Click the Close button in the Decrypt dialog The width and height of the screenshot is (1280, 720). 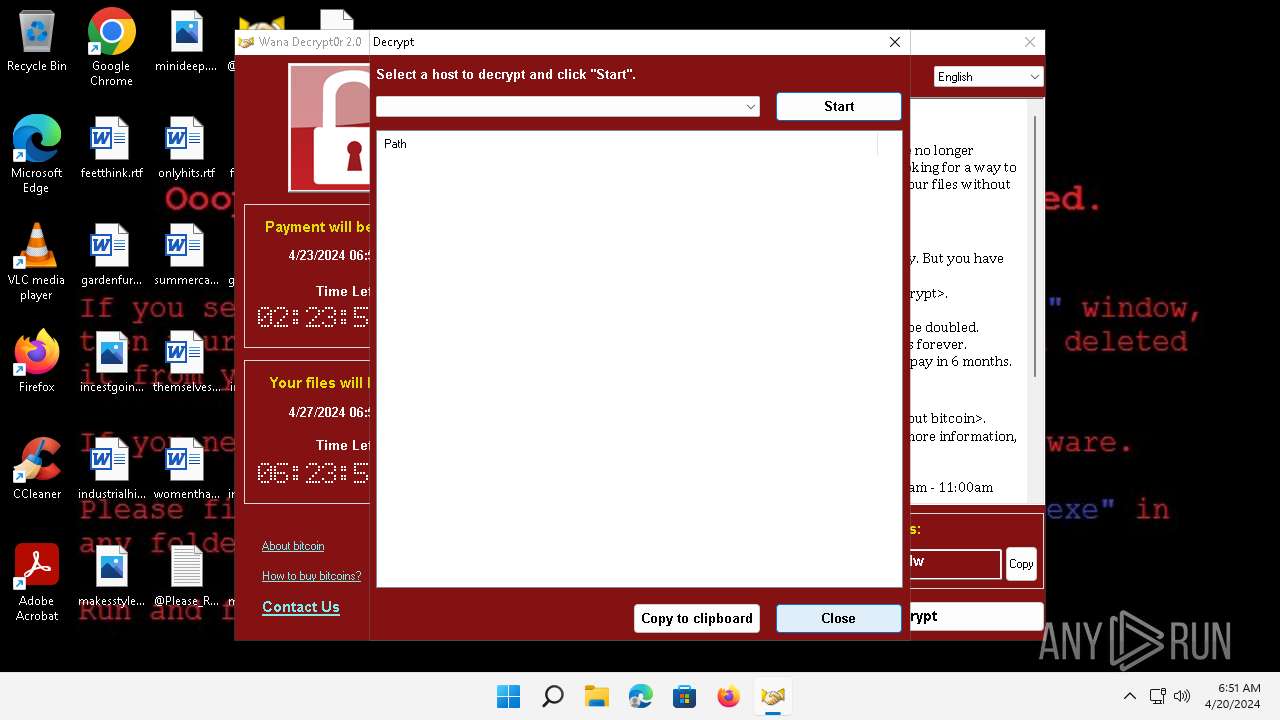coord(838,618)
